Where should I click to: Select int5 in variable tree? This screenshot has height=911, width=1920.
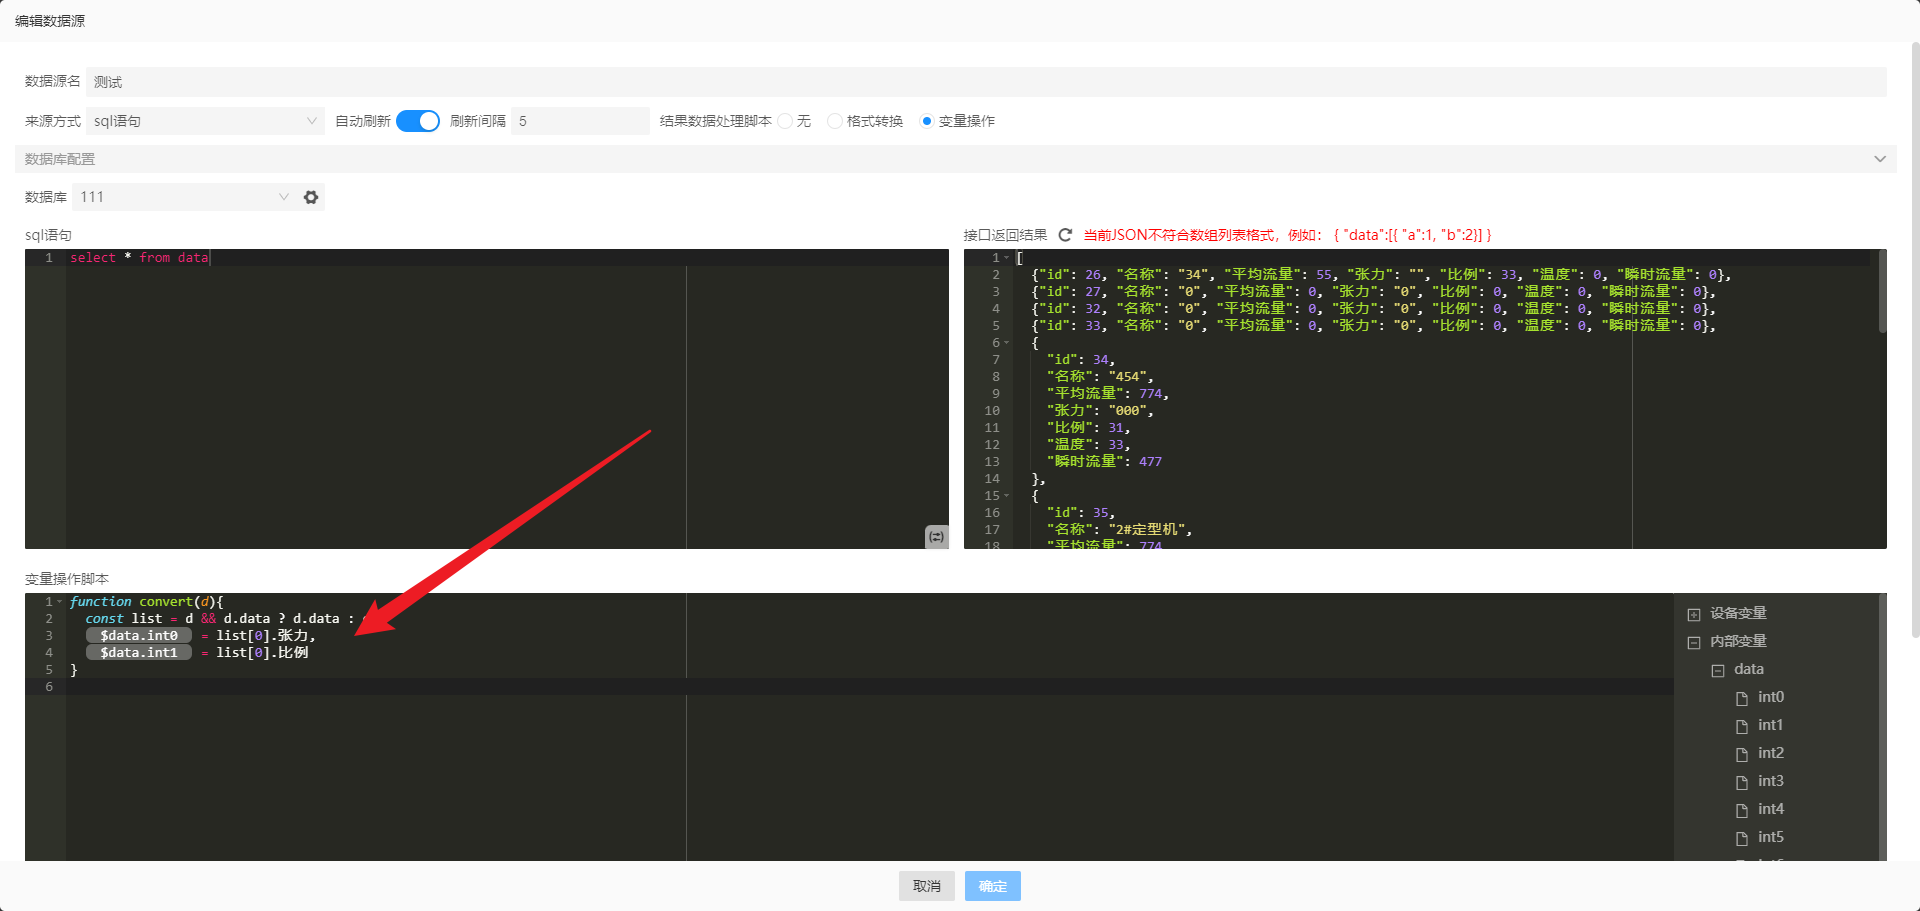pos(1771,837)
